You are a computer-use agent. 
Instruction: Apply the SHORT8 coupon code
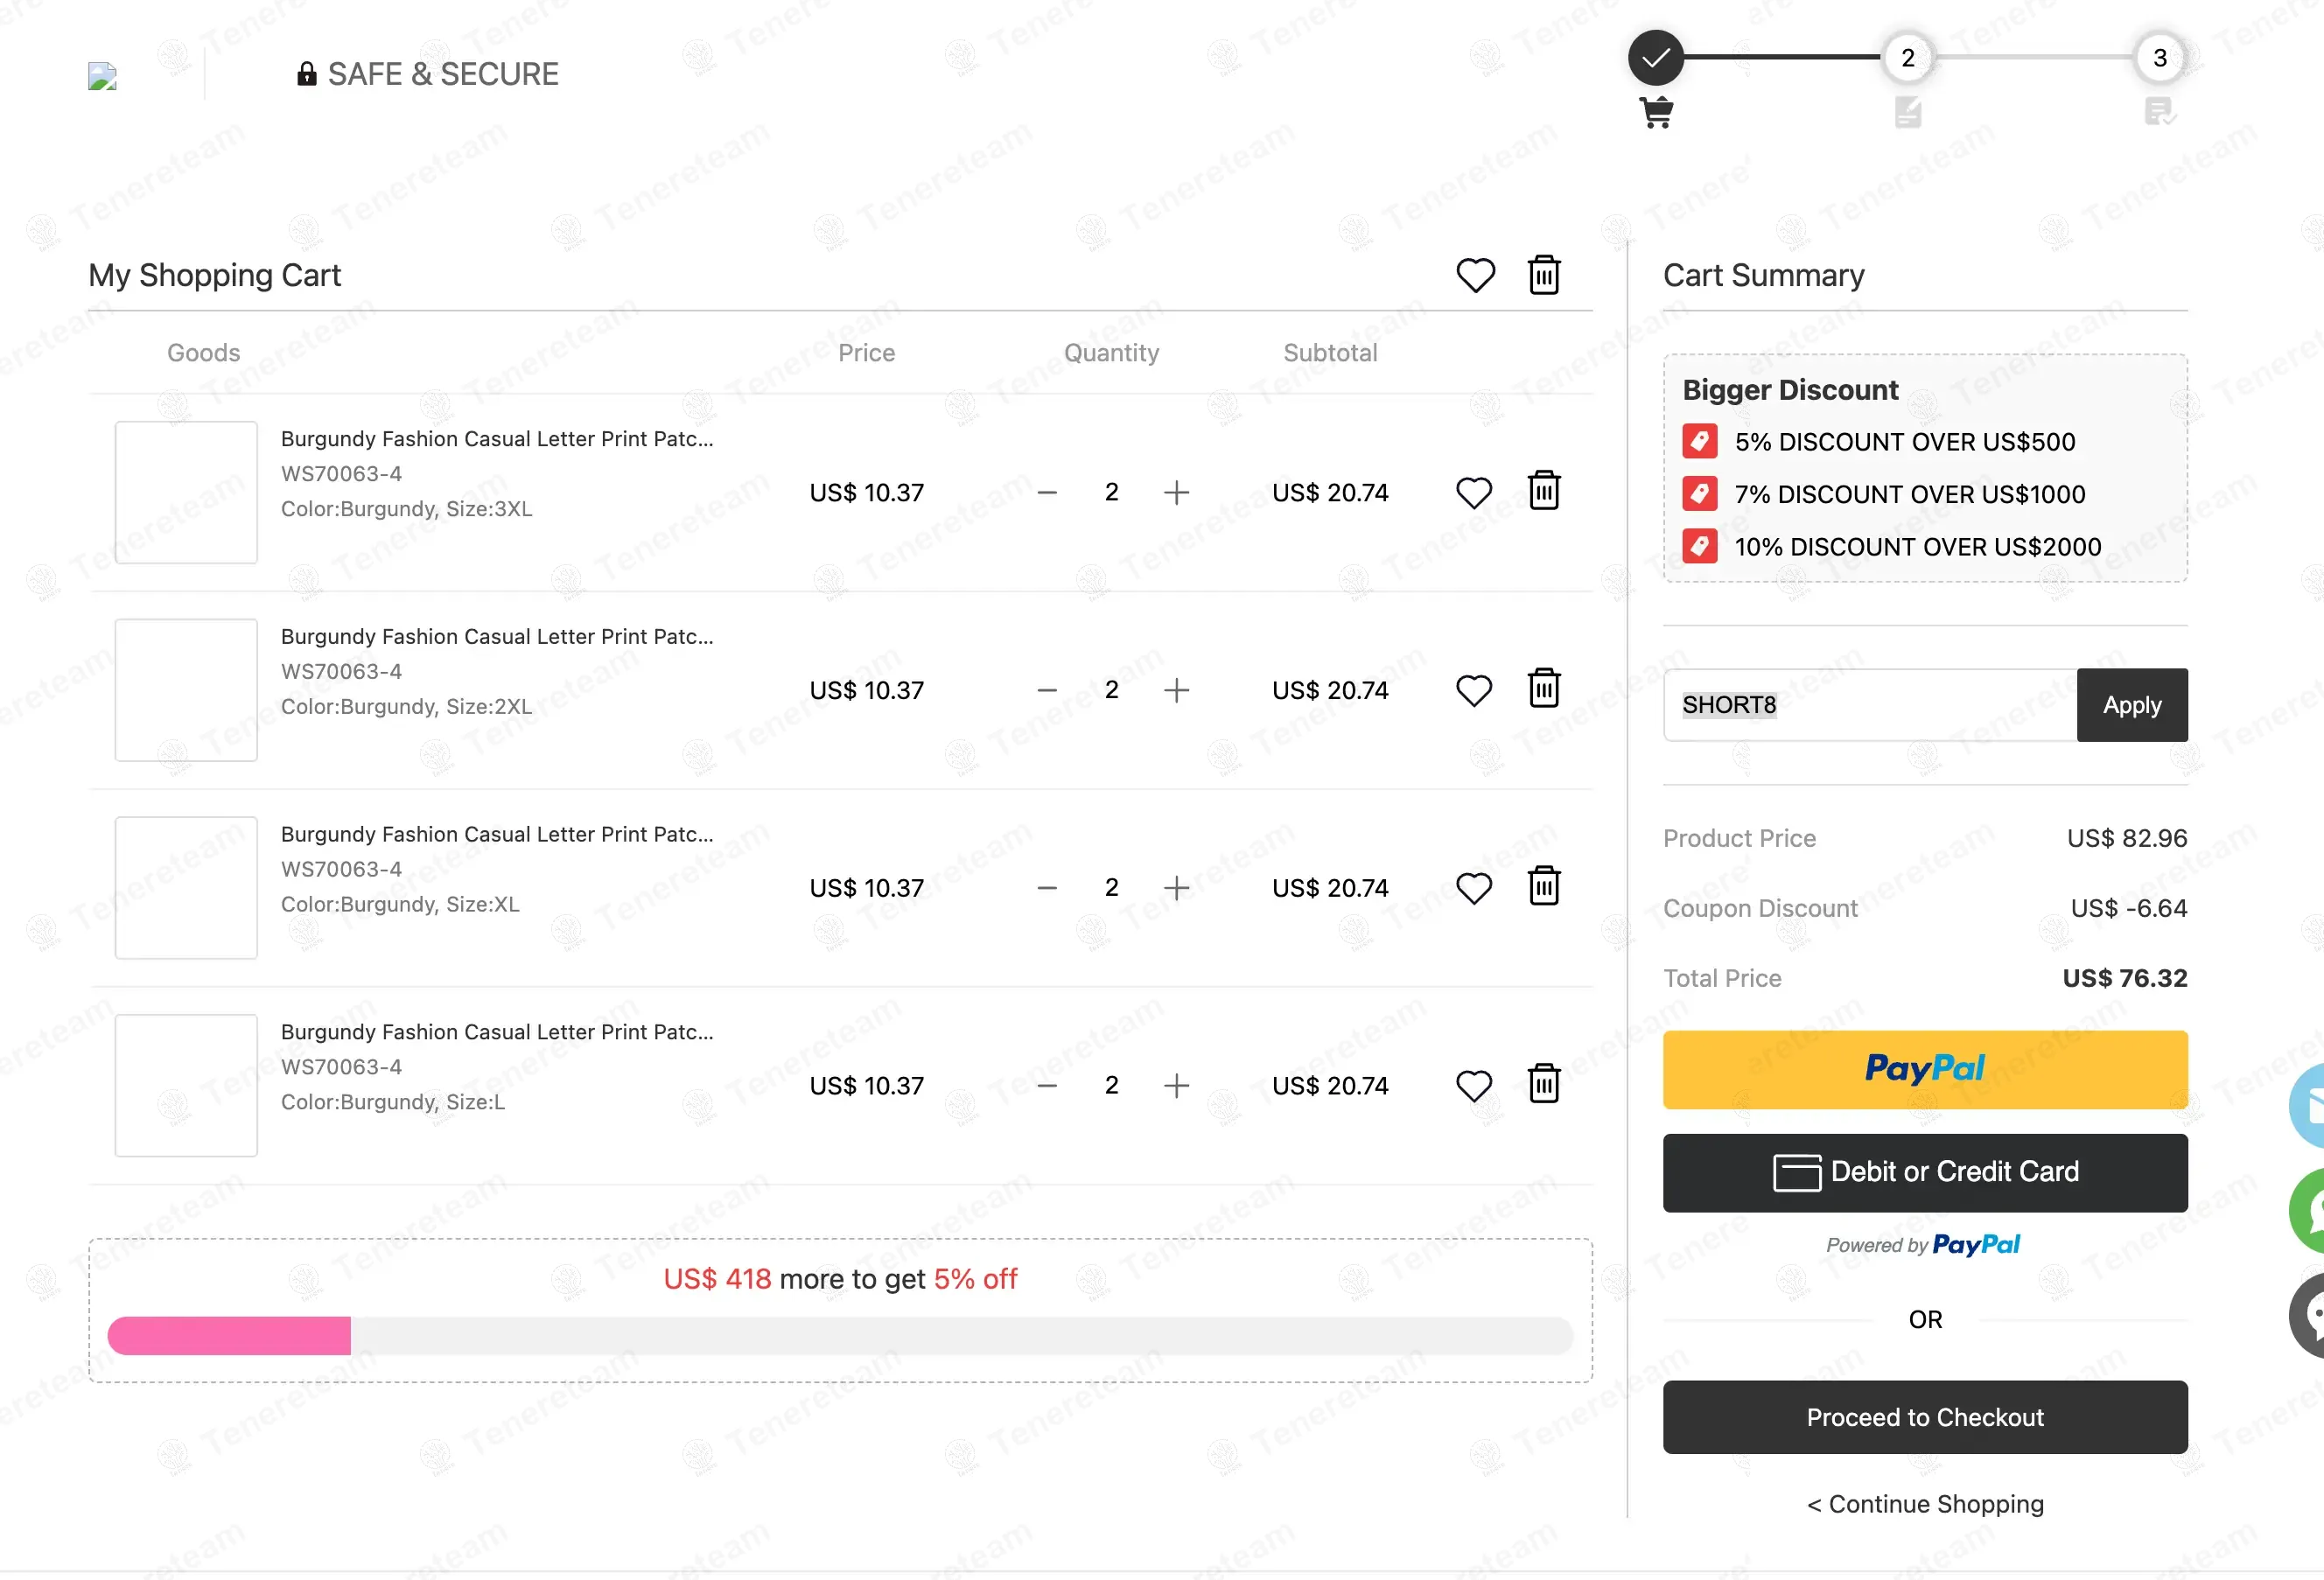[x=2132, y=705]
